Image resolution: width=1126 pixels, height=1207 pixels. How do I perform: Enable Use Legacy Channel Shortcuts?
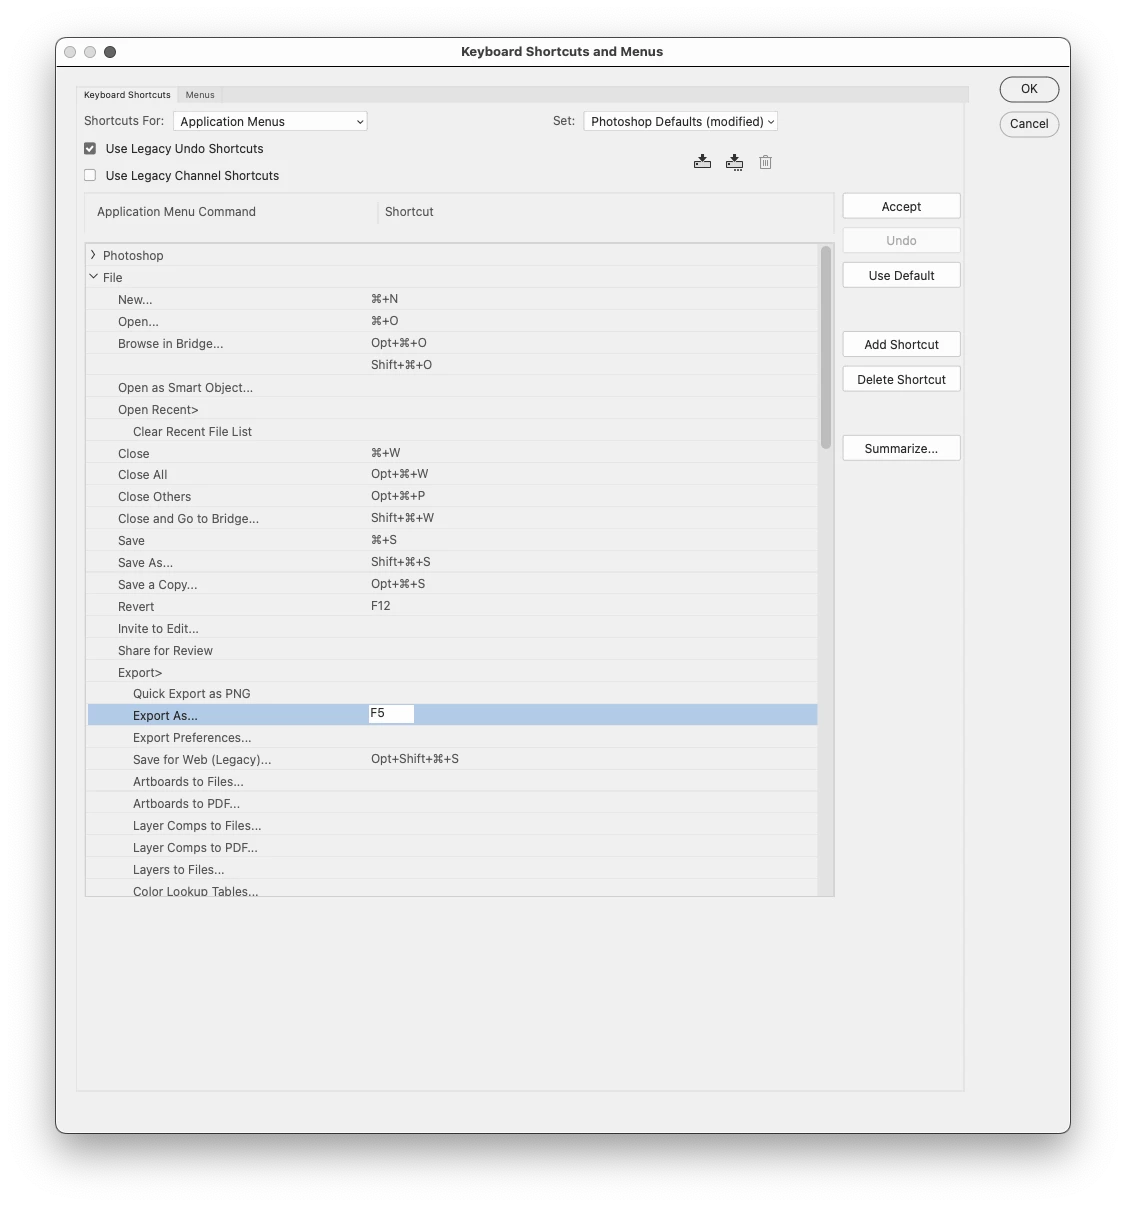coord(90,175)
